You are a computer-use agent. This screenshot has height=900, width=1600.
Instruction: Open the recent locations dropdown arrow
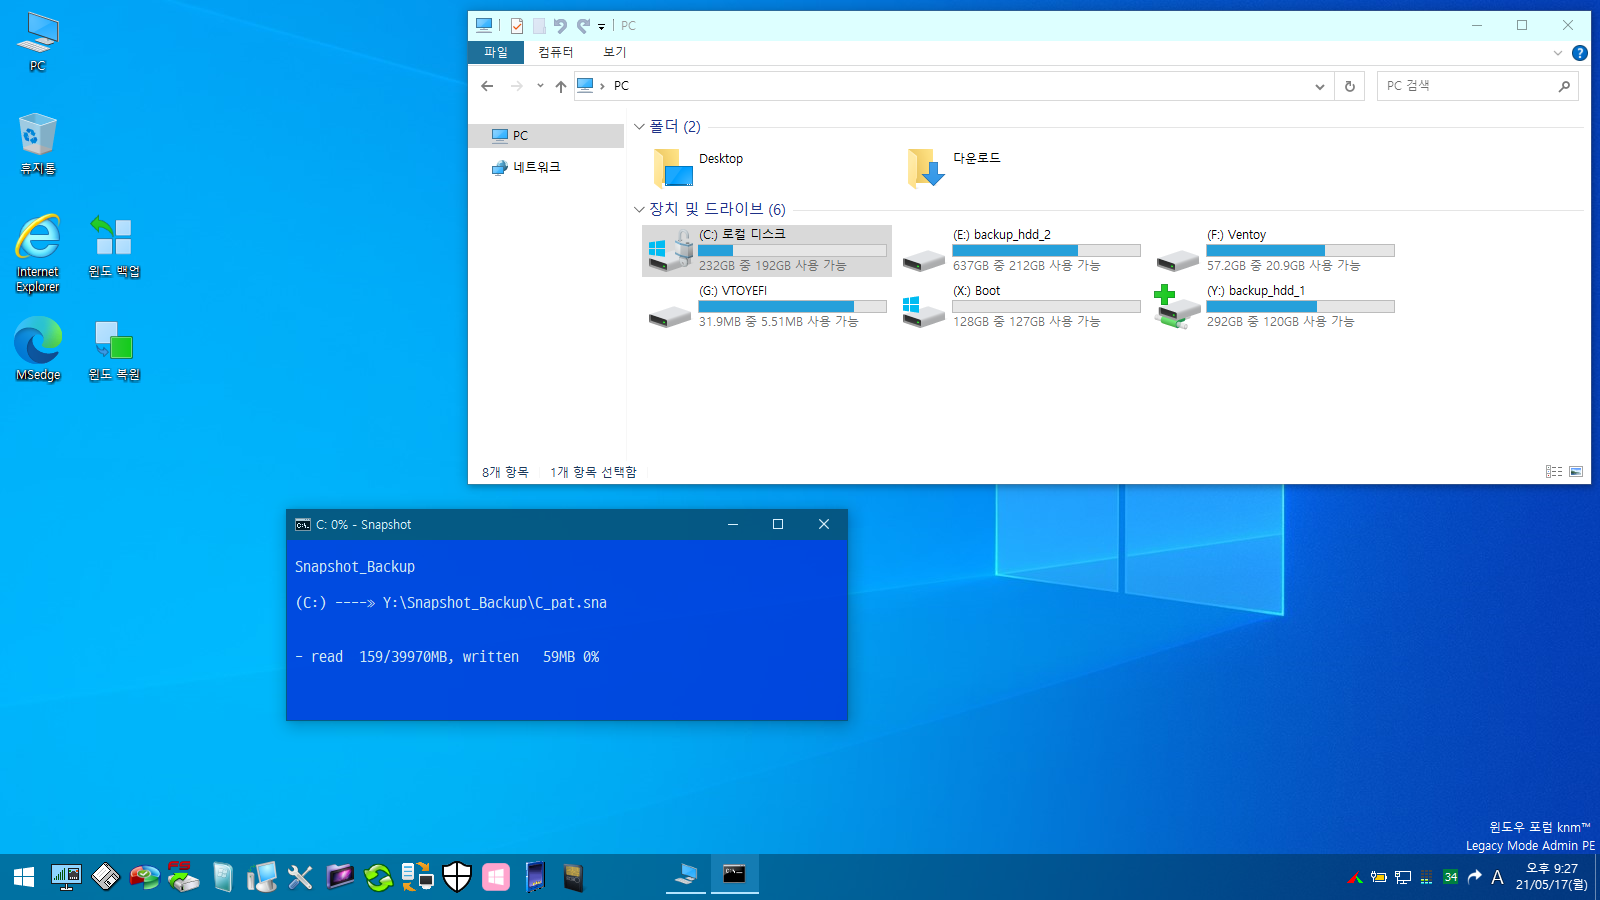(540, 86)
